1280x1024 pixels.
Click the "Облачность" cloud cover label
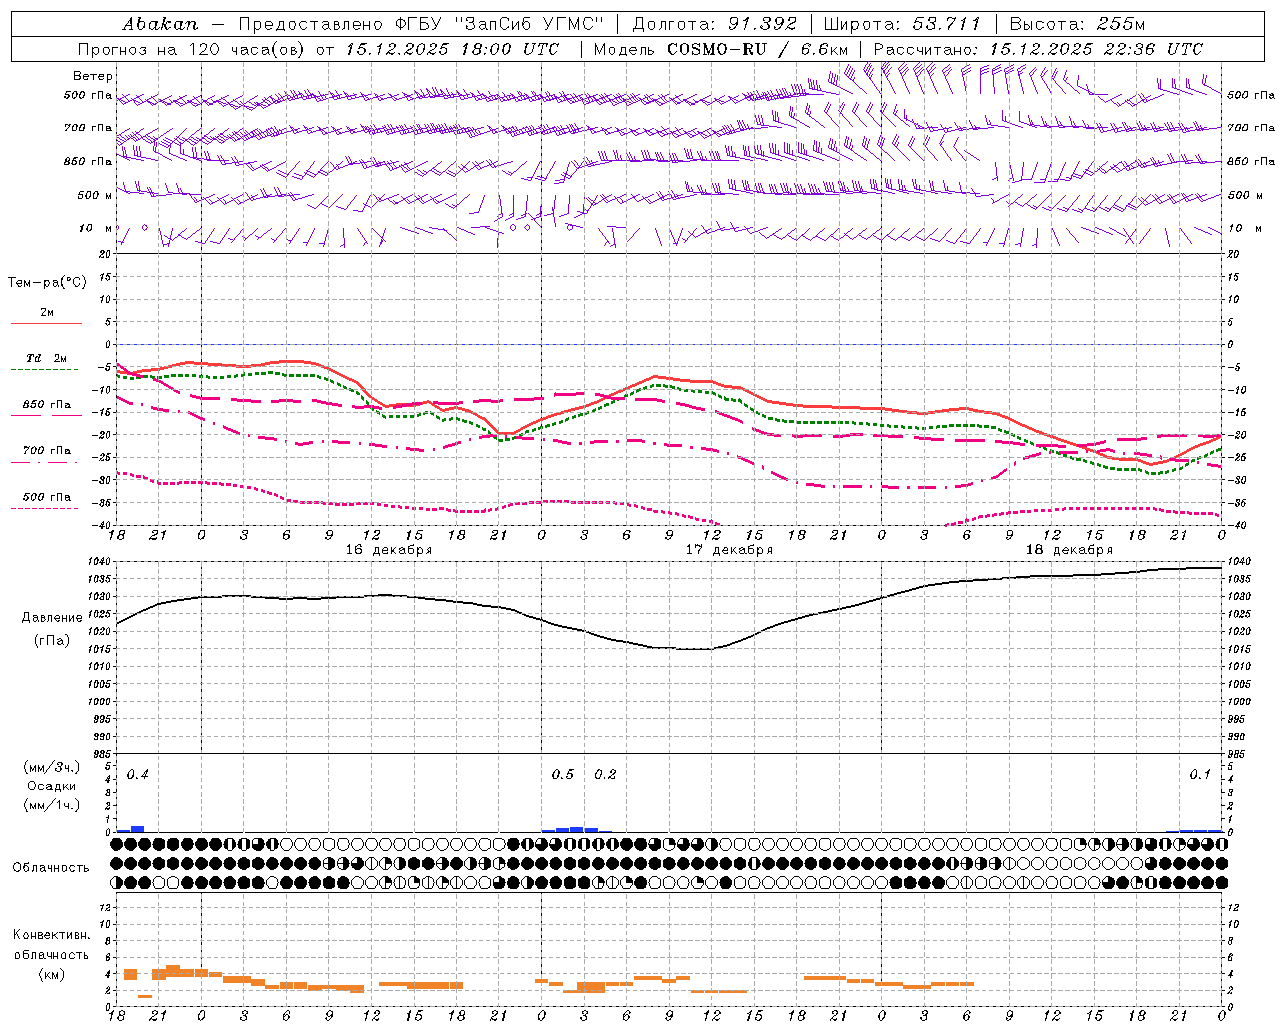tap(51, 868)
